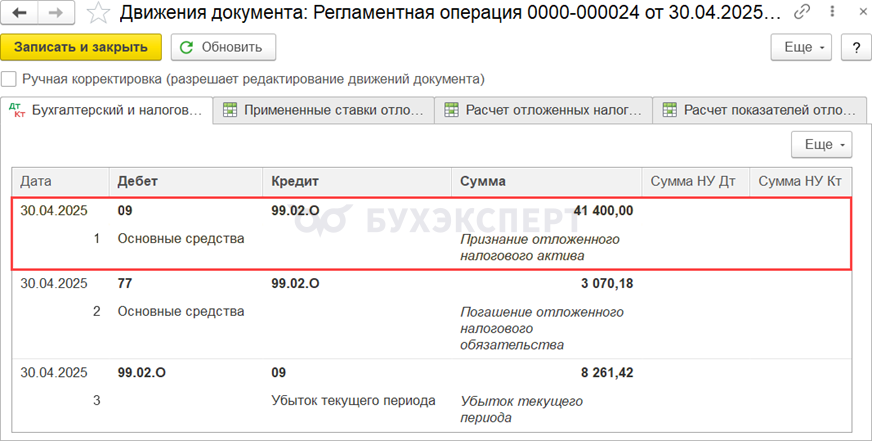872x441 pixels.
Task: Add document to favorites with star
Action: coord(98,14)
